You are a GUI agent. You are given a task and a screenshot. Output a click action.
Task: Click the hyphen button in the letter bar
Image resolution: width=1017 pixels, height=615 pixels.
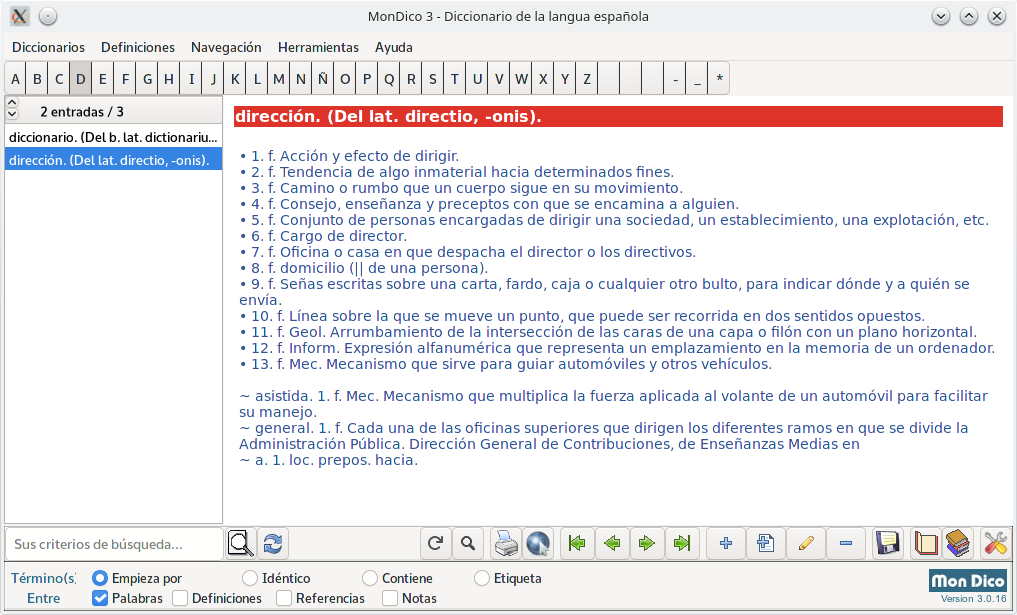675,79
